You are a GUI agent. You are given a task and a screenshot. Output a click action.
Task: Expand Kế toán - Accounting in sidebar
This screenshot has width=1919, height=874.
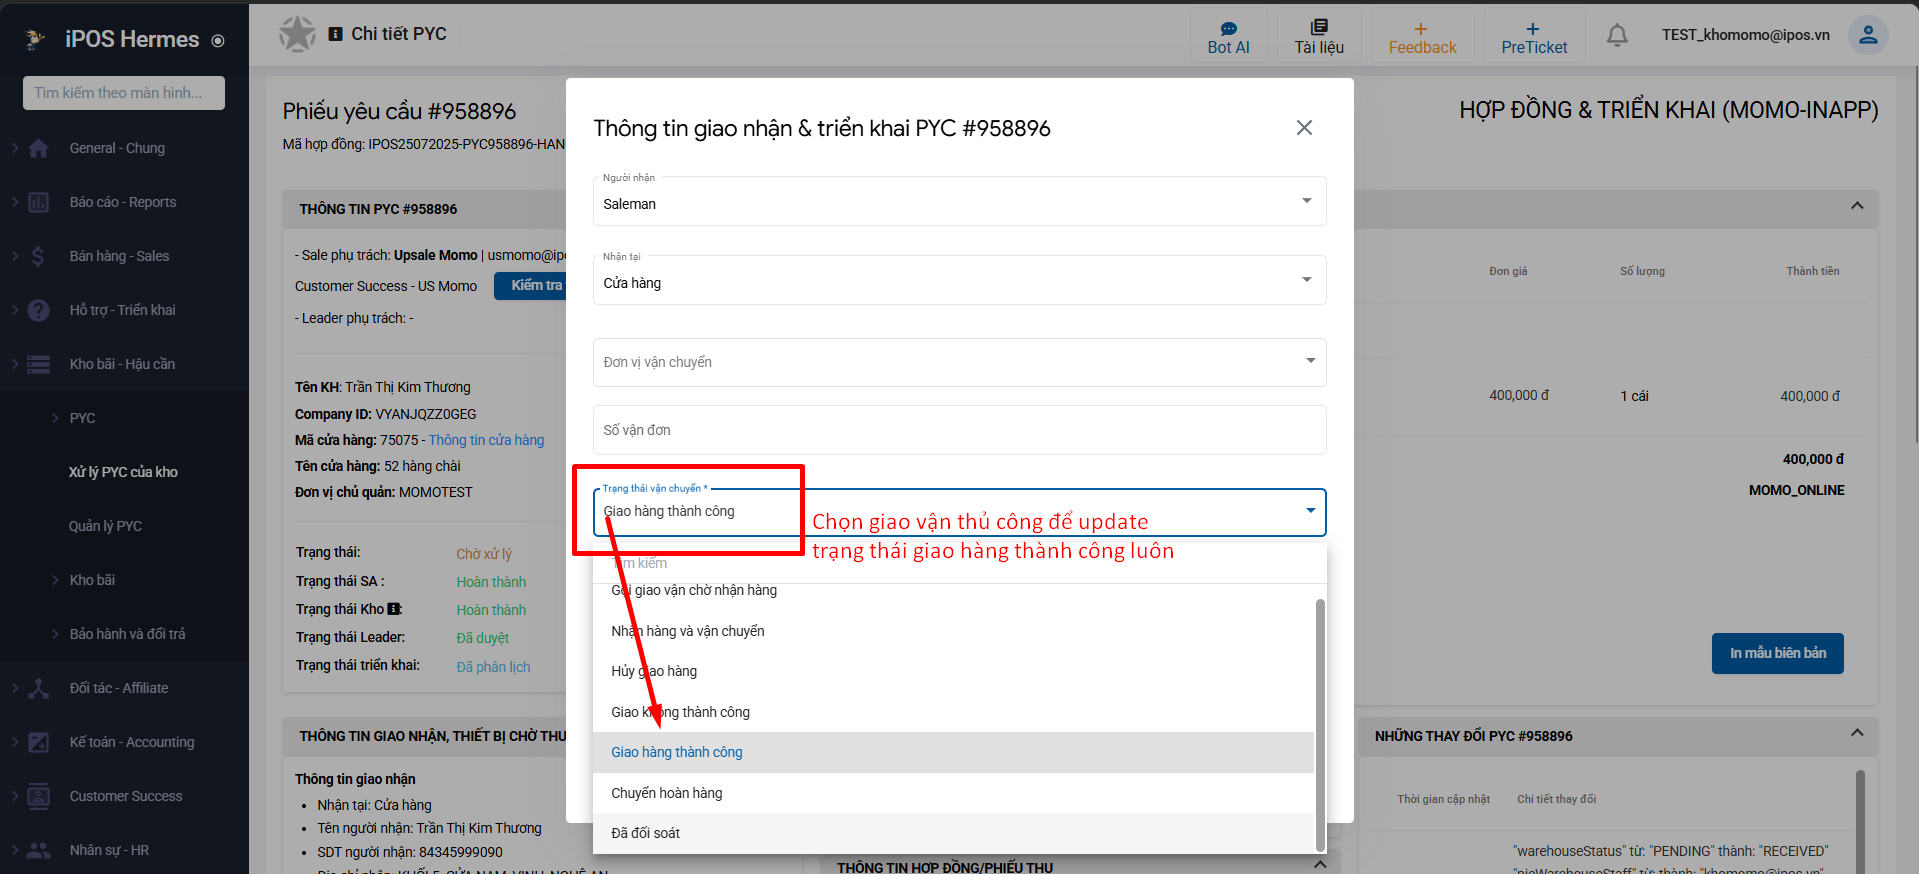(131, 742)
